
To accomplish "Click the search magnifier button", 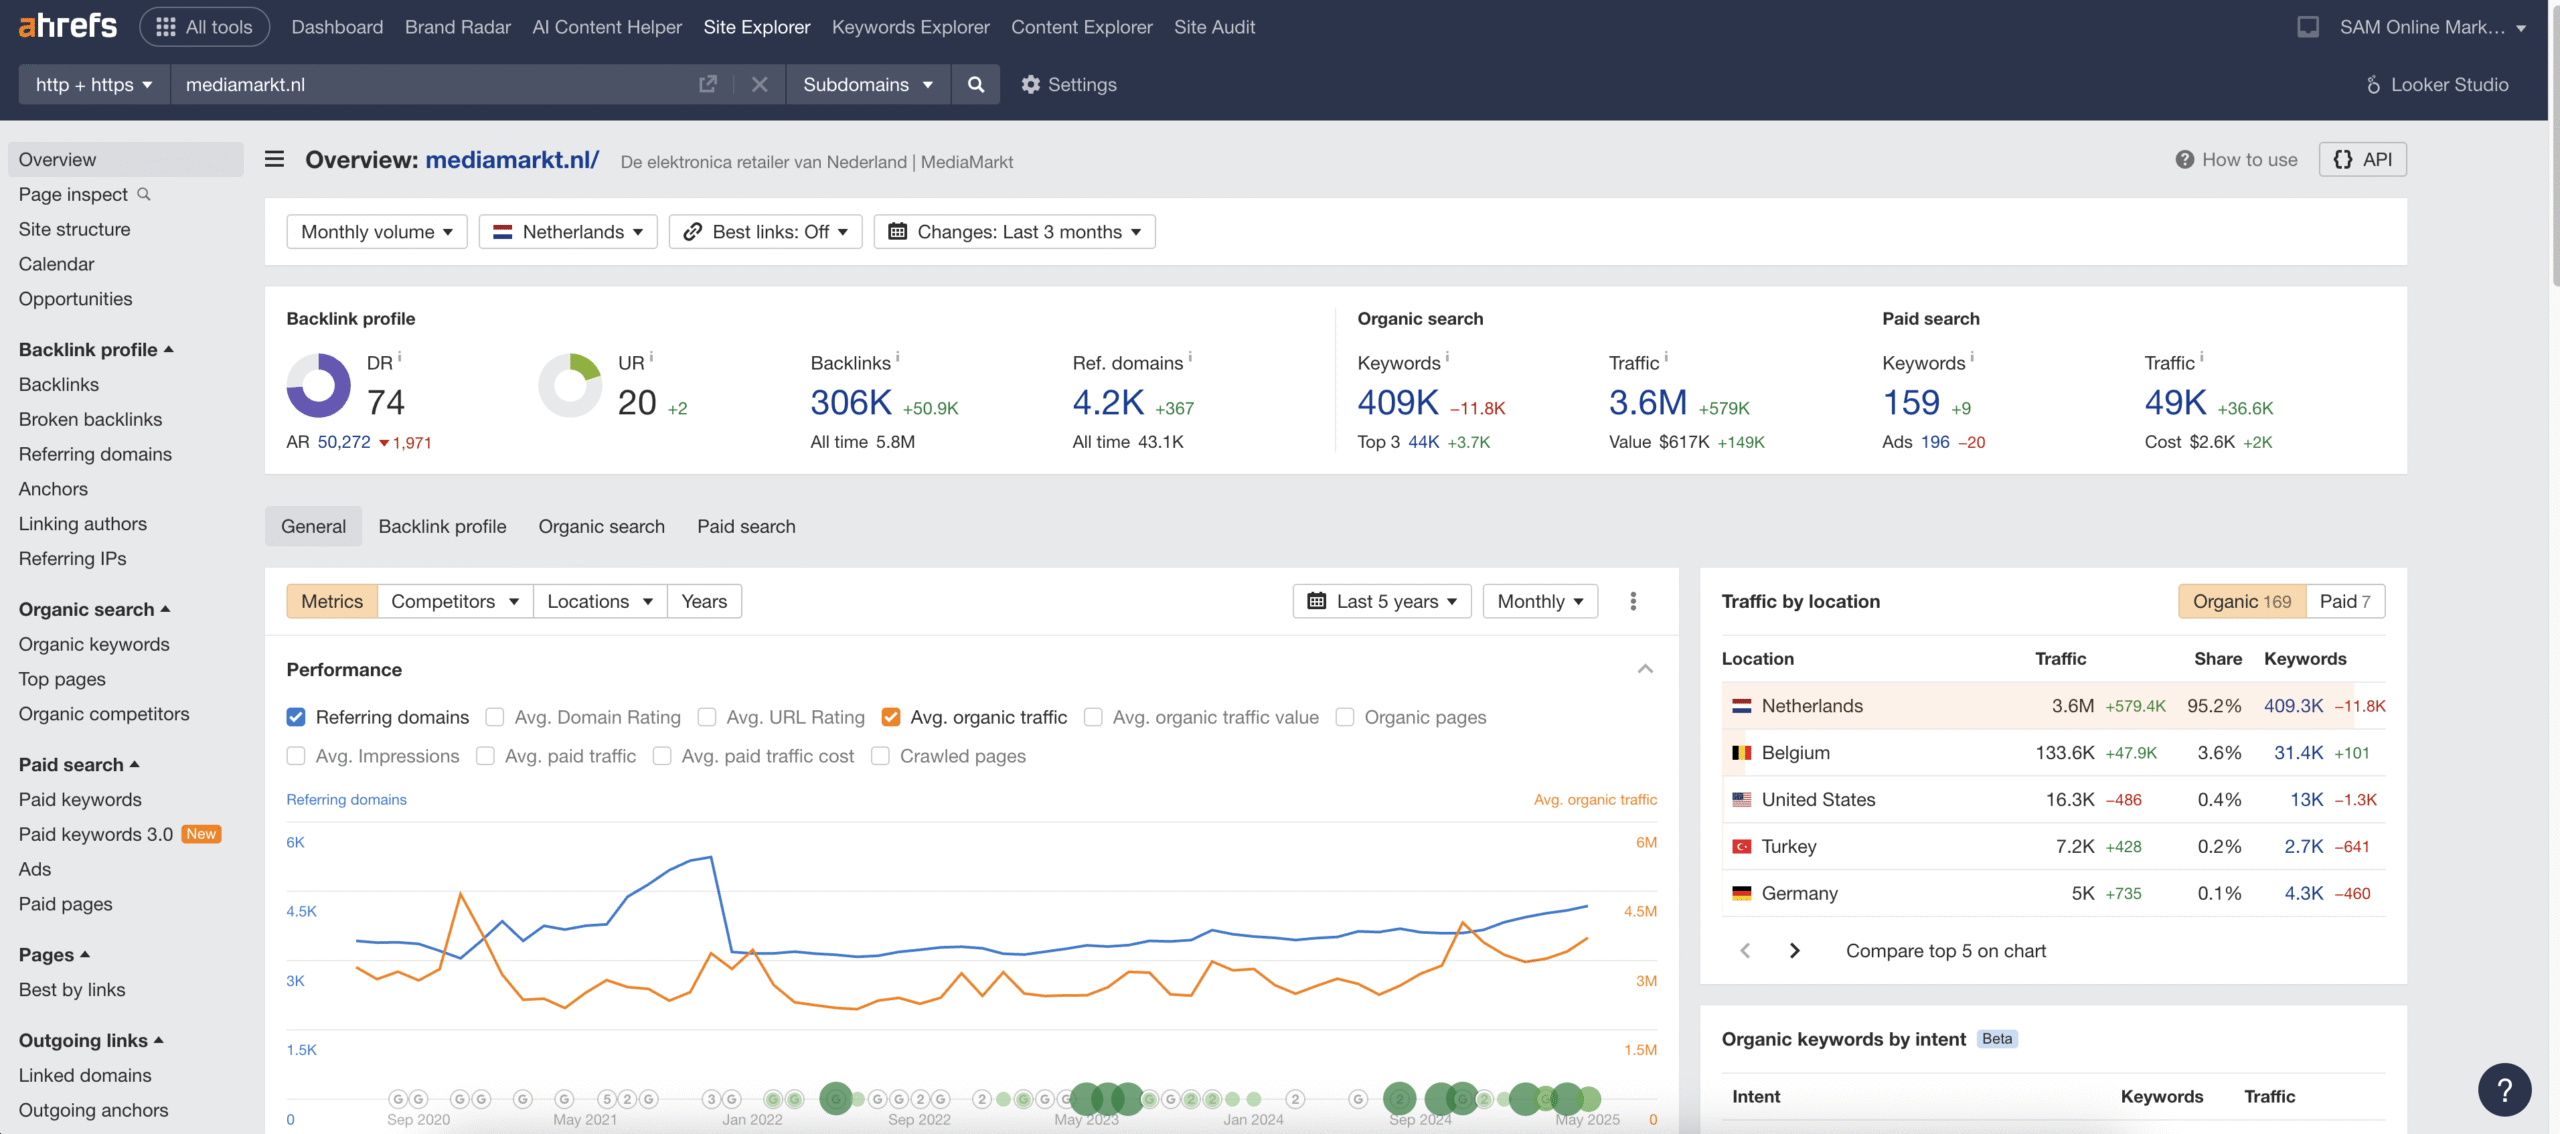I will tap(975, 85).
